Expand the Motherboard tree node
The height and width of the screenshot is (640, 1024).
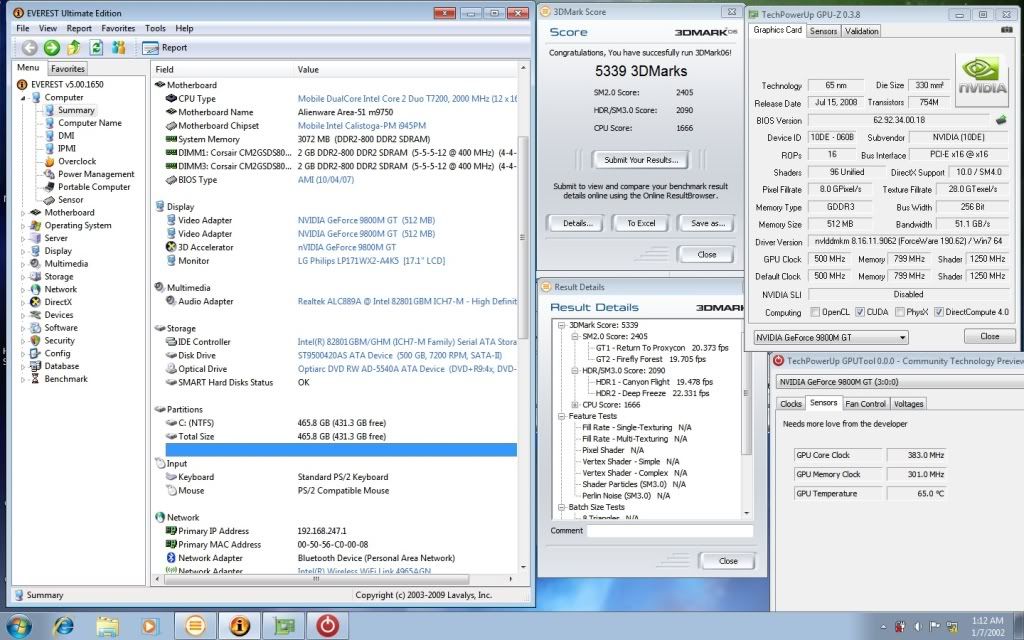coord(23,213)
